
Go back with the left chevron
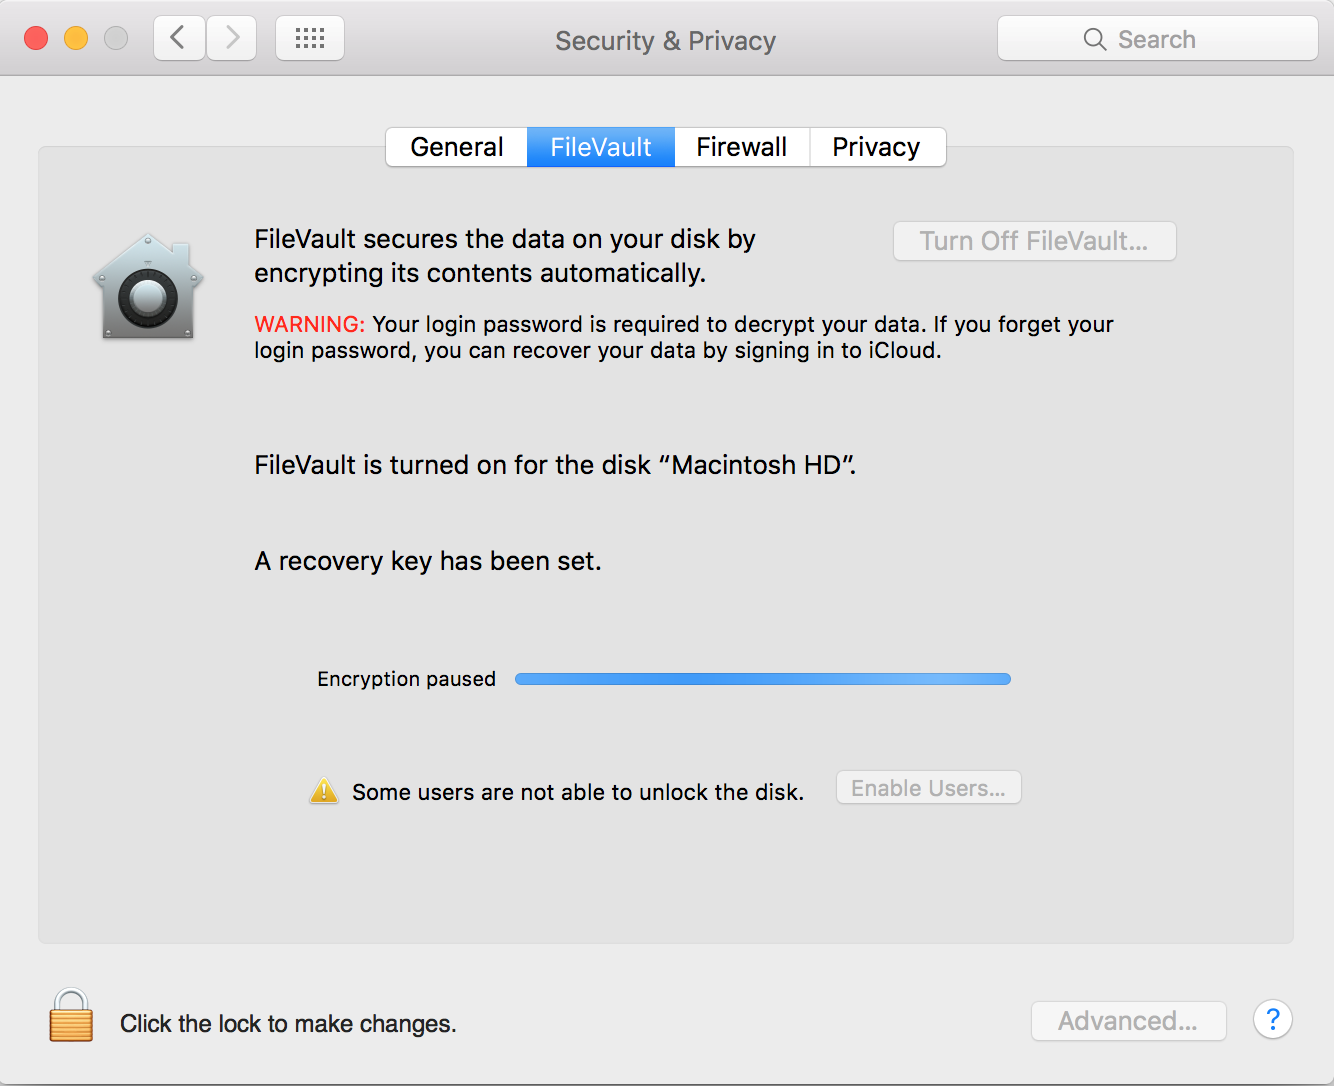pos(179,39)
